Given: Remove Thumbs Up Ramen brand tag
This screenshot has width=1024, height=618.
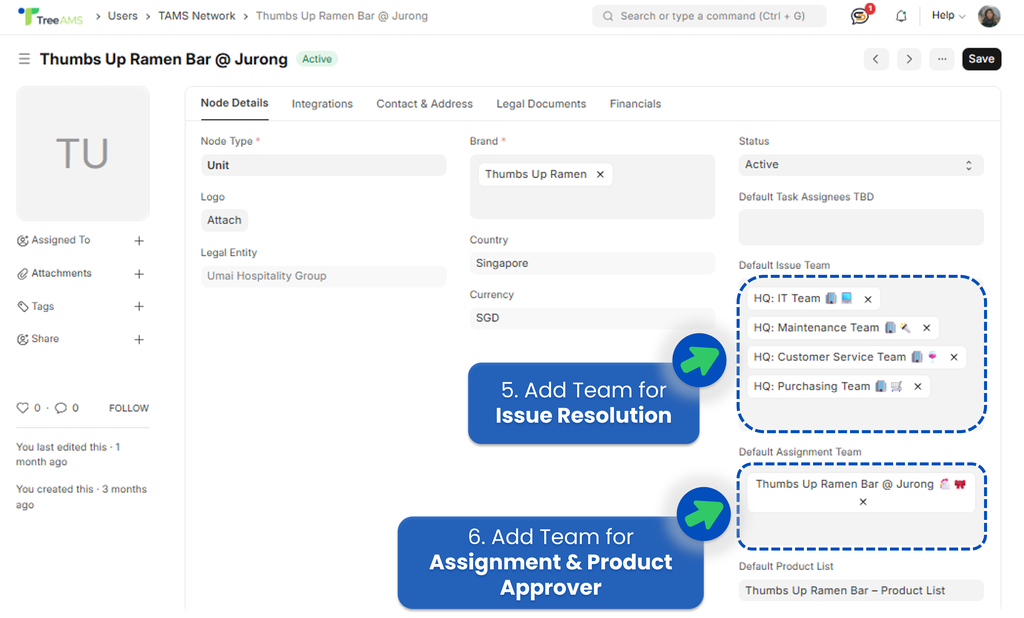Looking at the screenshot, I should 600,174.
